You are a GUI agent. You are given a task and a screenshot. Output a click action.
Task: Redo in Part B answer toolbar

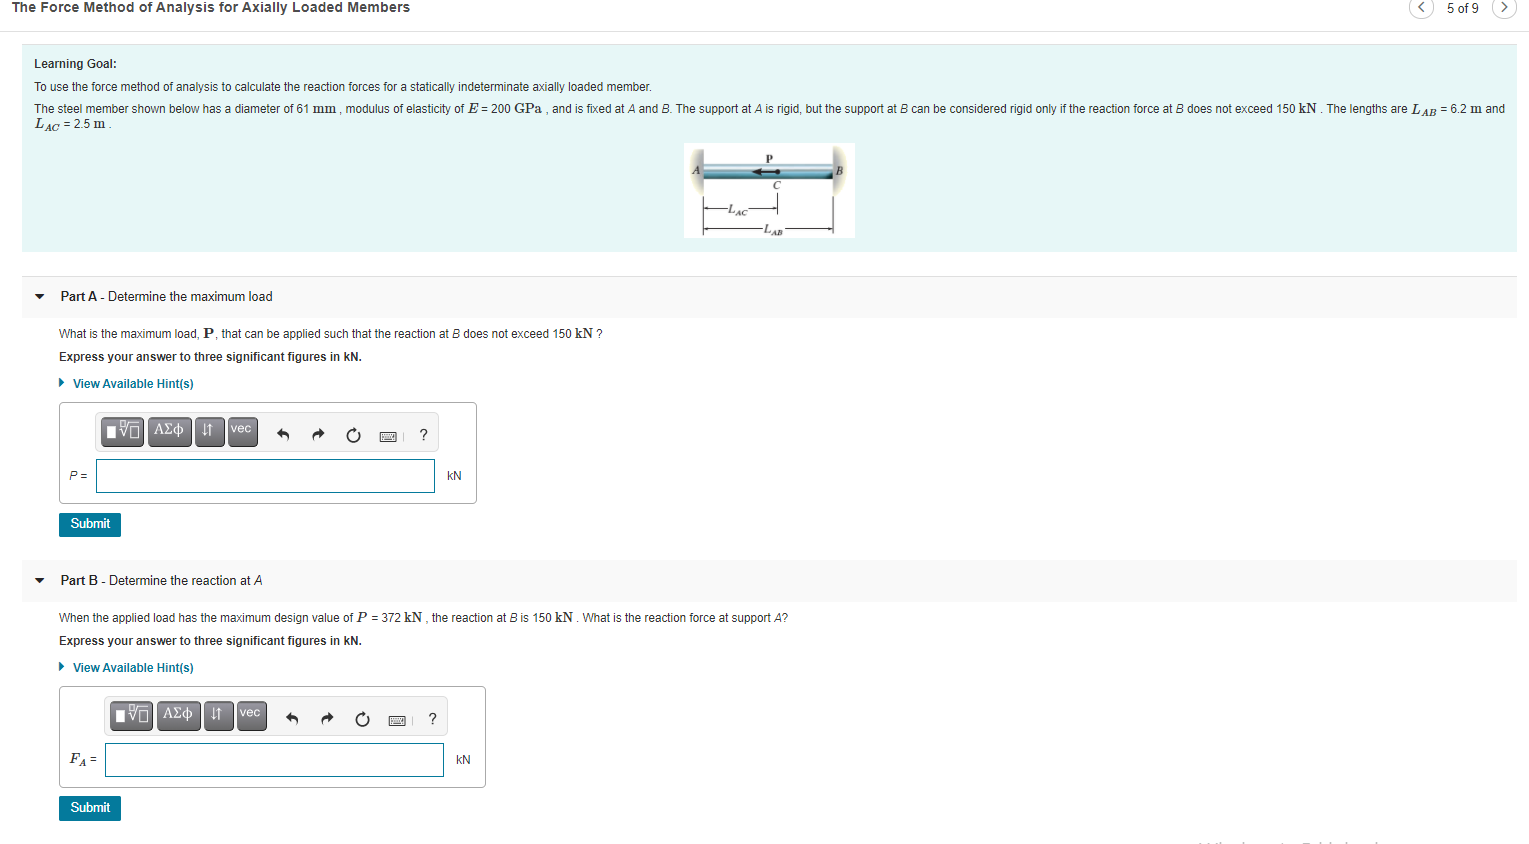click(x=327, y=719)
